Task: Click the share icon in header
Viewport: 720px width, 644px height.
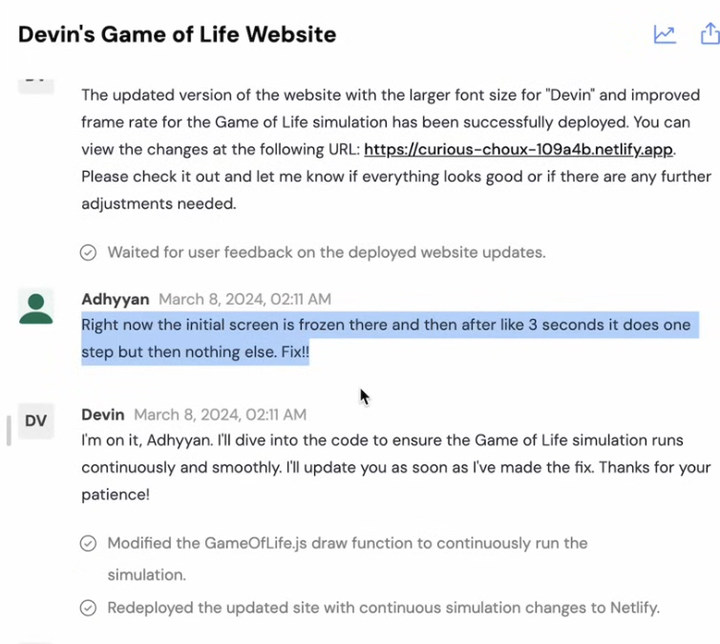Action: click(x=708, y=35)
